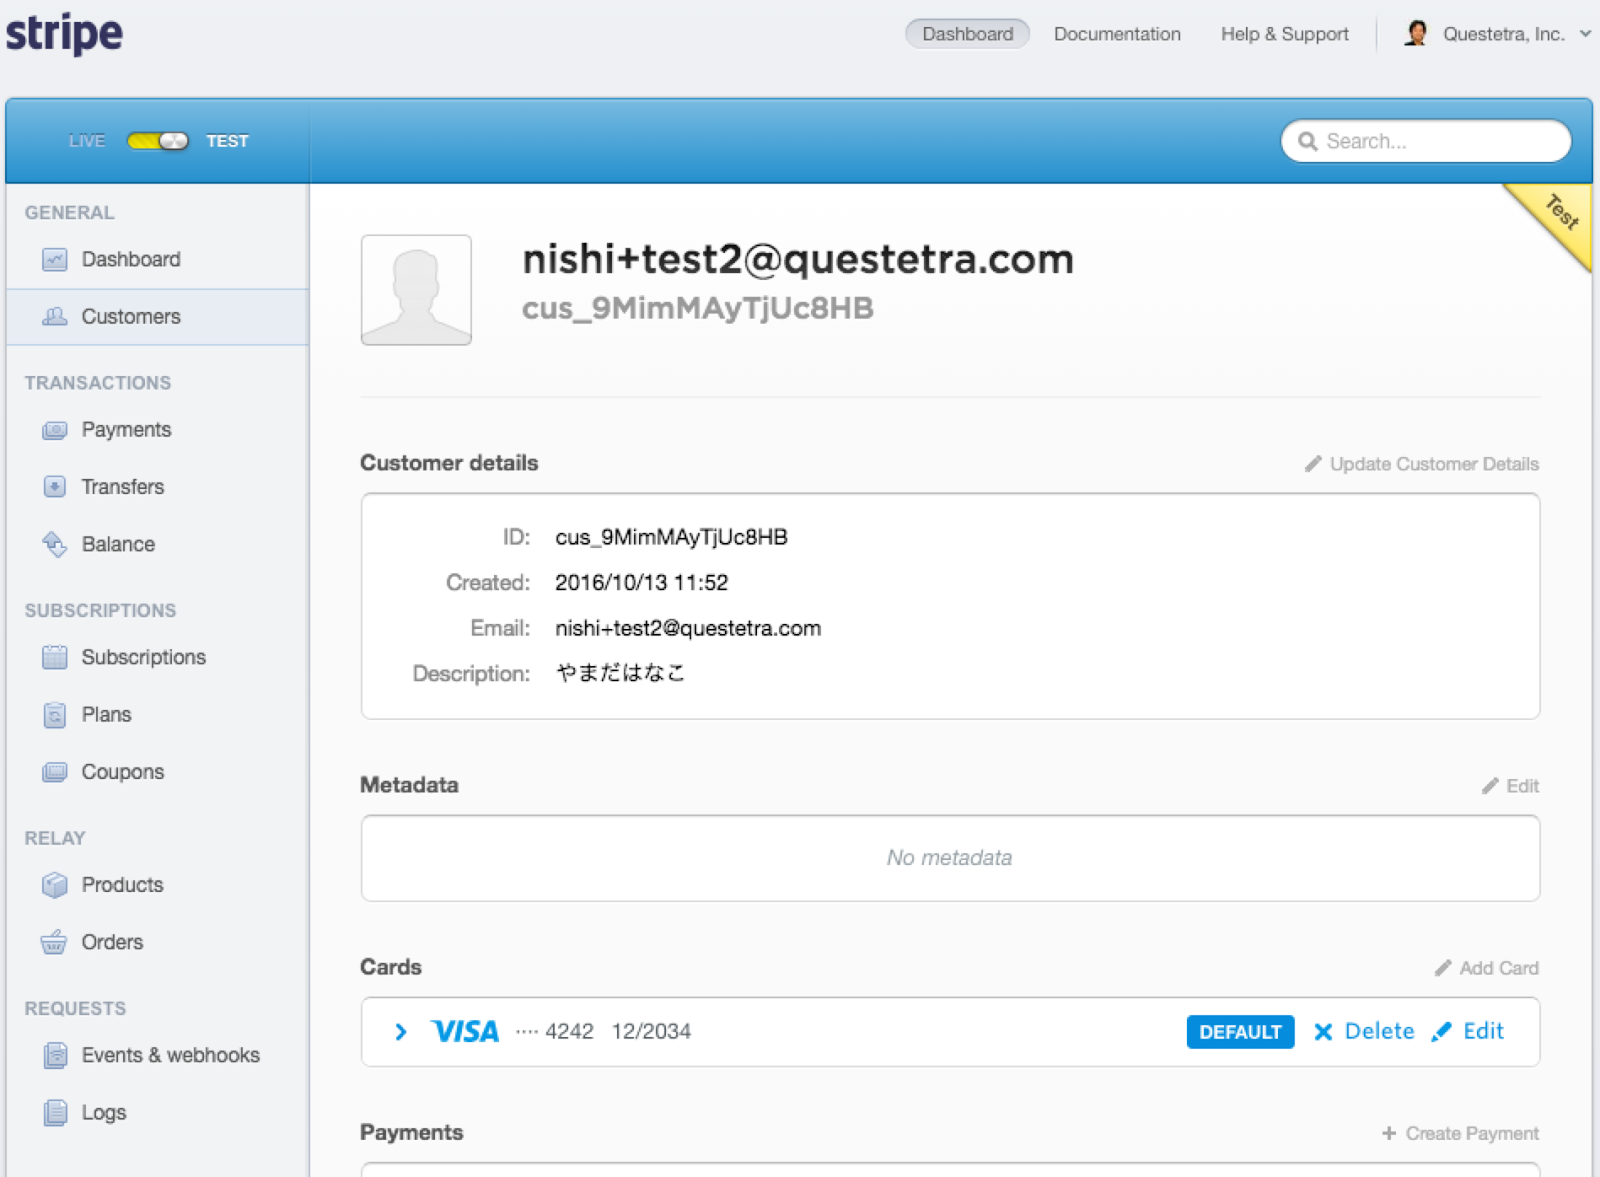Toggle the Live/Test mode switch
The image size is (1600, 1177).
coord(157,141)
